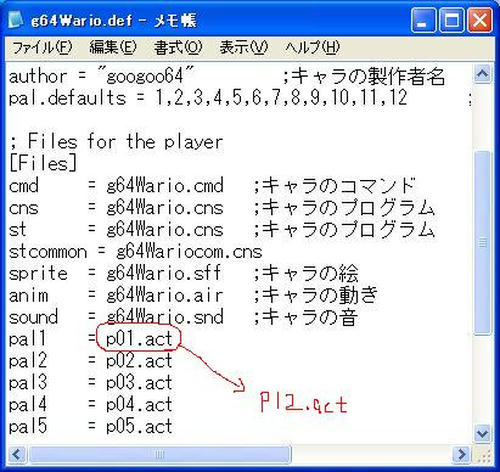Click the "p05.act" text
The image size is (500, 472).
[x=139, y=427]
